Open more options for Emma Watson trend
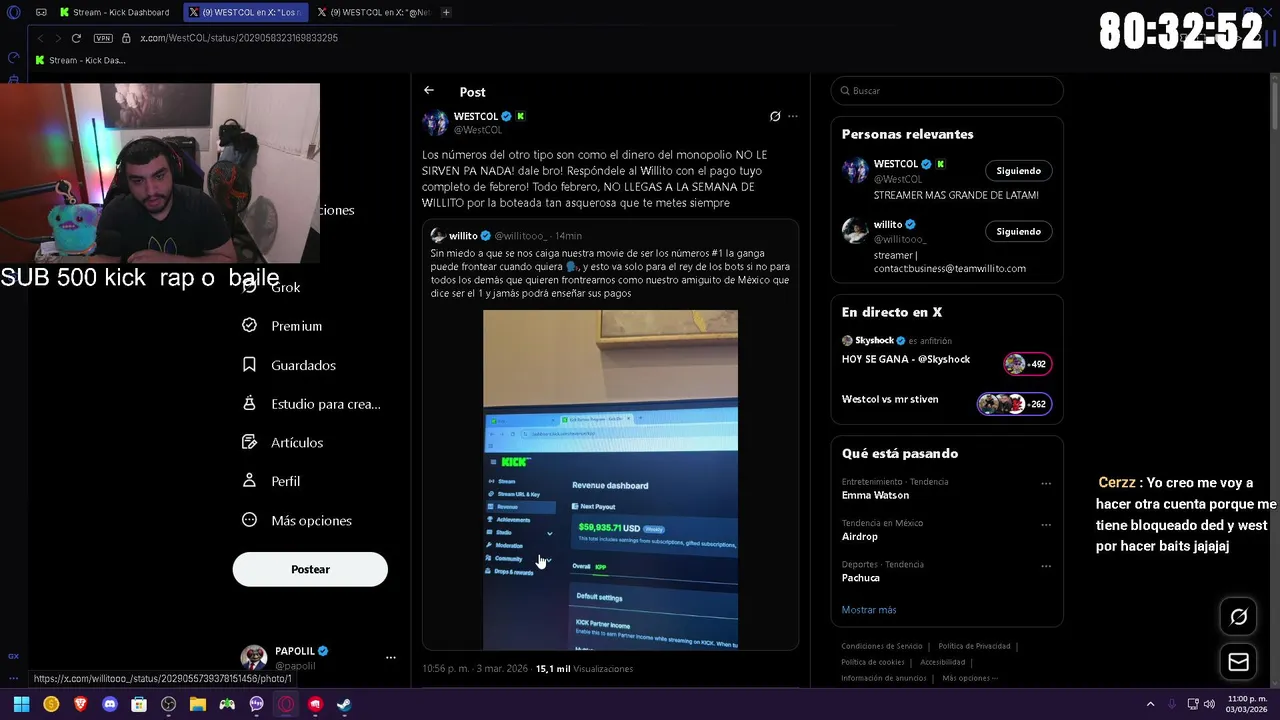The width and height of the screenshot is (1280, 720). 1046,484
